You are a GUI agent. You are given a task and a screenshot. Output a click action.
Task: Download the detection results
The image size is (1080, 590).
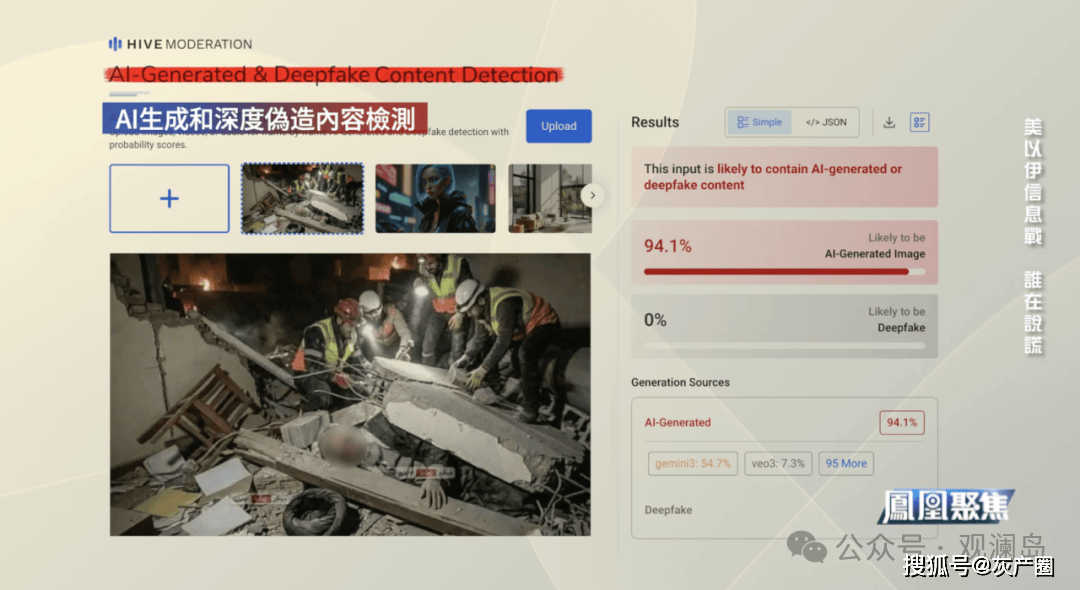889,123
